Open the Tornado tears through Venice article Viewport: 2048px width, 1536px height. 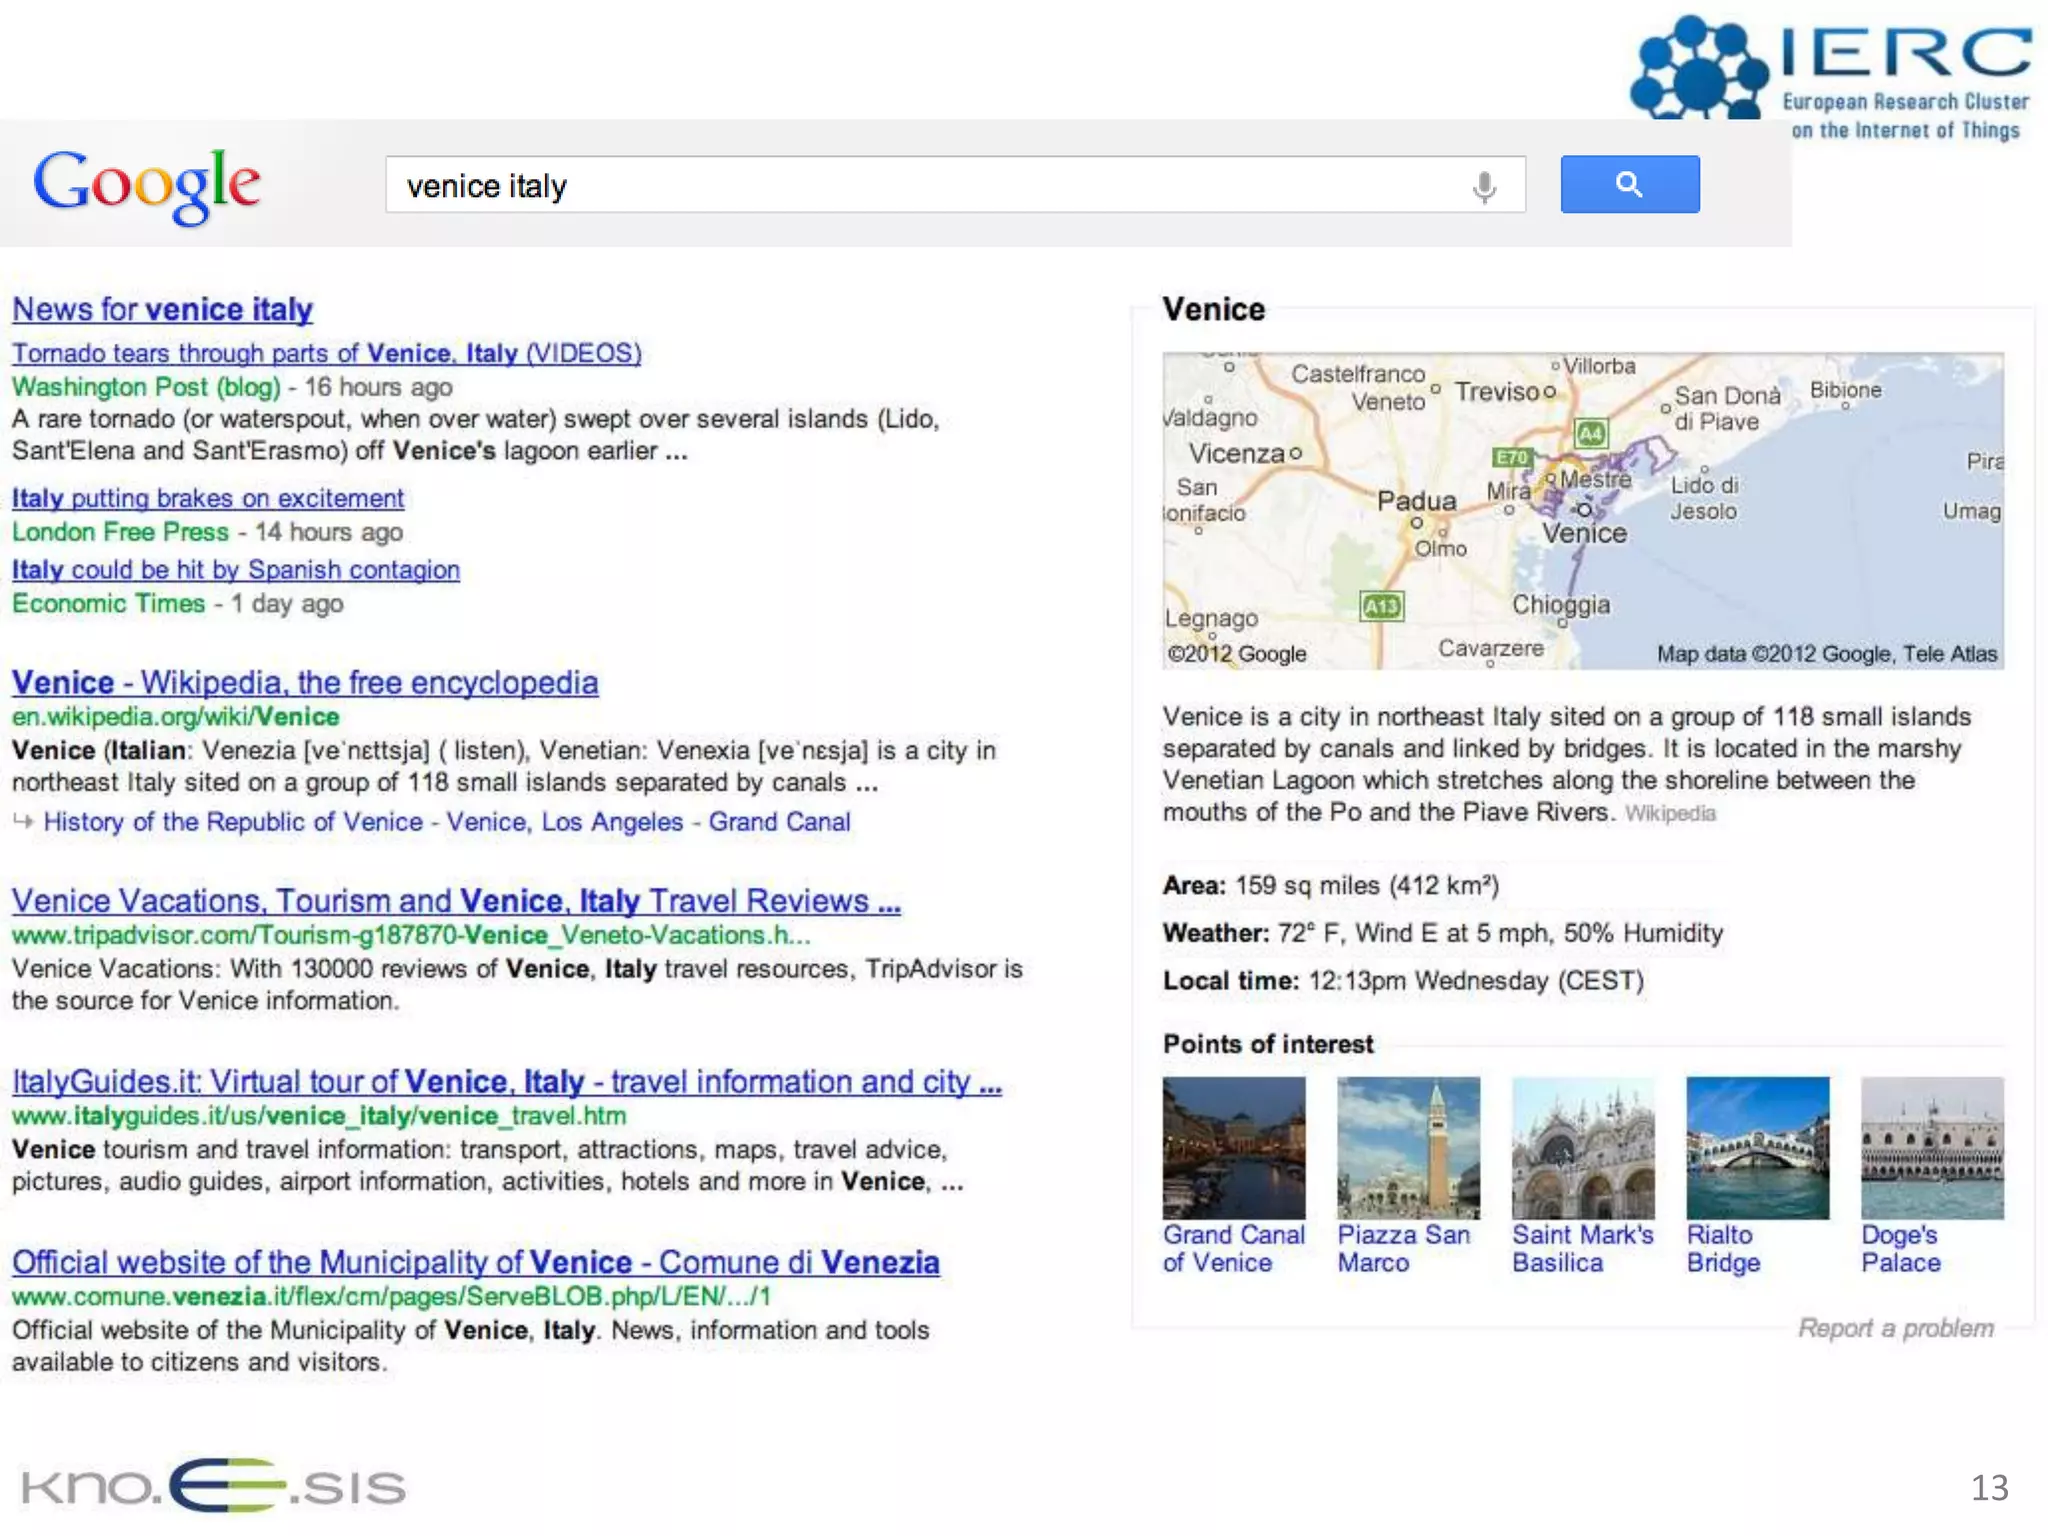tap(326, 353)
